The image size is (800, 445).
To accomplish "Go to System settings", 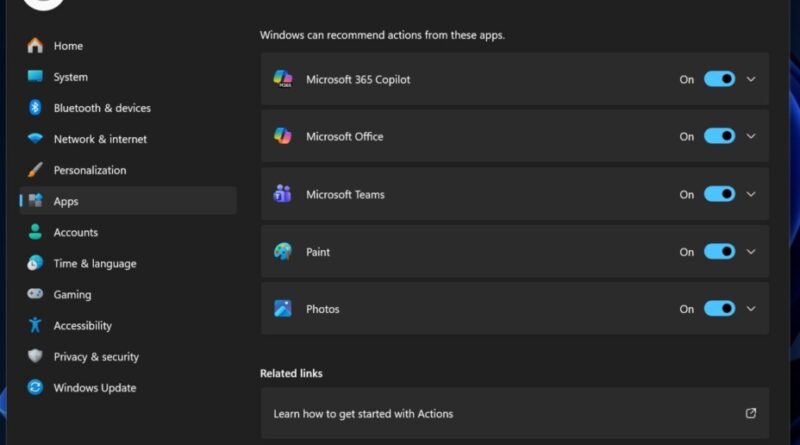I will coord(128,77).
